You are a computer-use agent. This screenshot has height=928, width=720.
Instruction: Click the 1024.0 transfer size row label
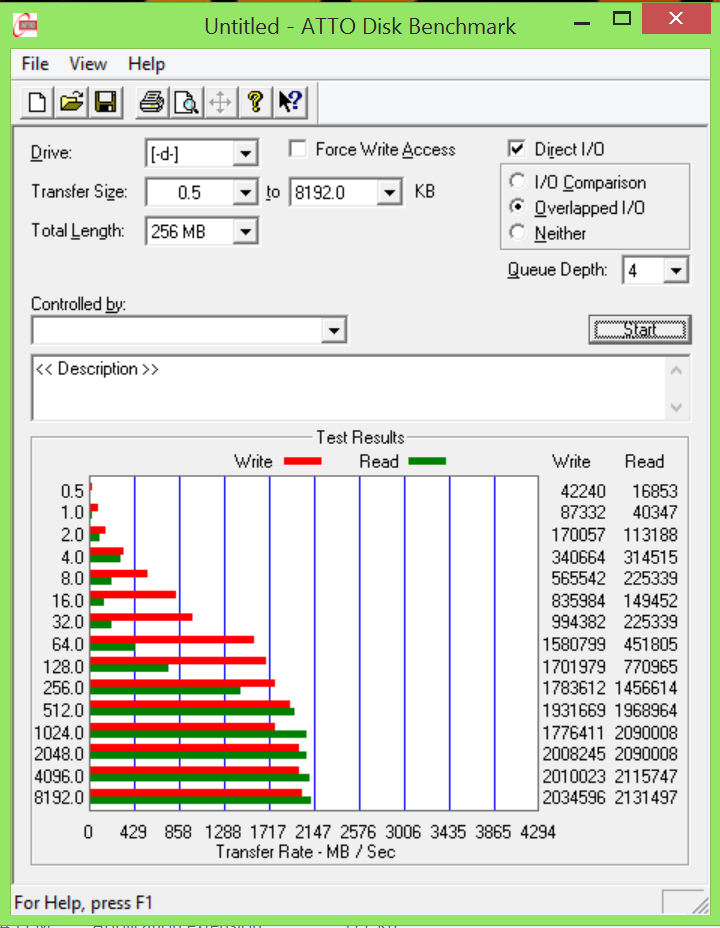tap(59, 733)
